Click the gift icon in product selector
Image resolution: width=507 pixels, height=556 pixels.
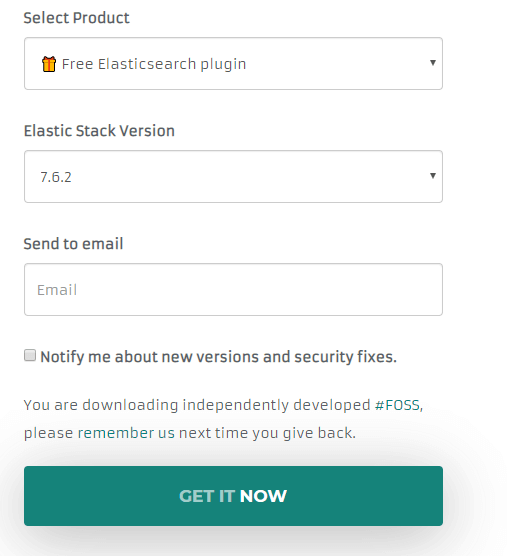tap(49, 64)
